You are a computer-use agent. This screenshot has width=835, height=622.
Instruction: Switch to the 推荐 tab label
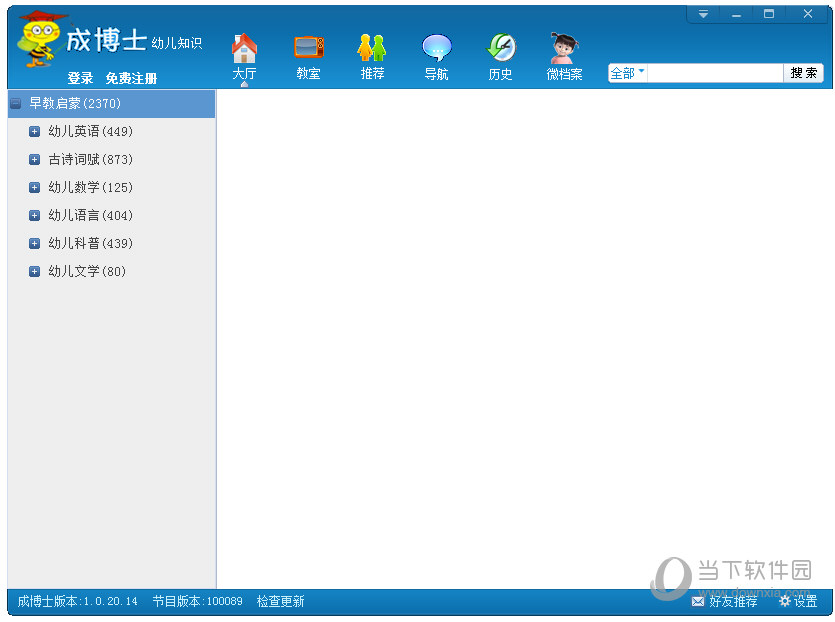point(372,73)
